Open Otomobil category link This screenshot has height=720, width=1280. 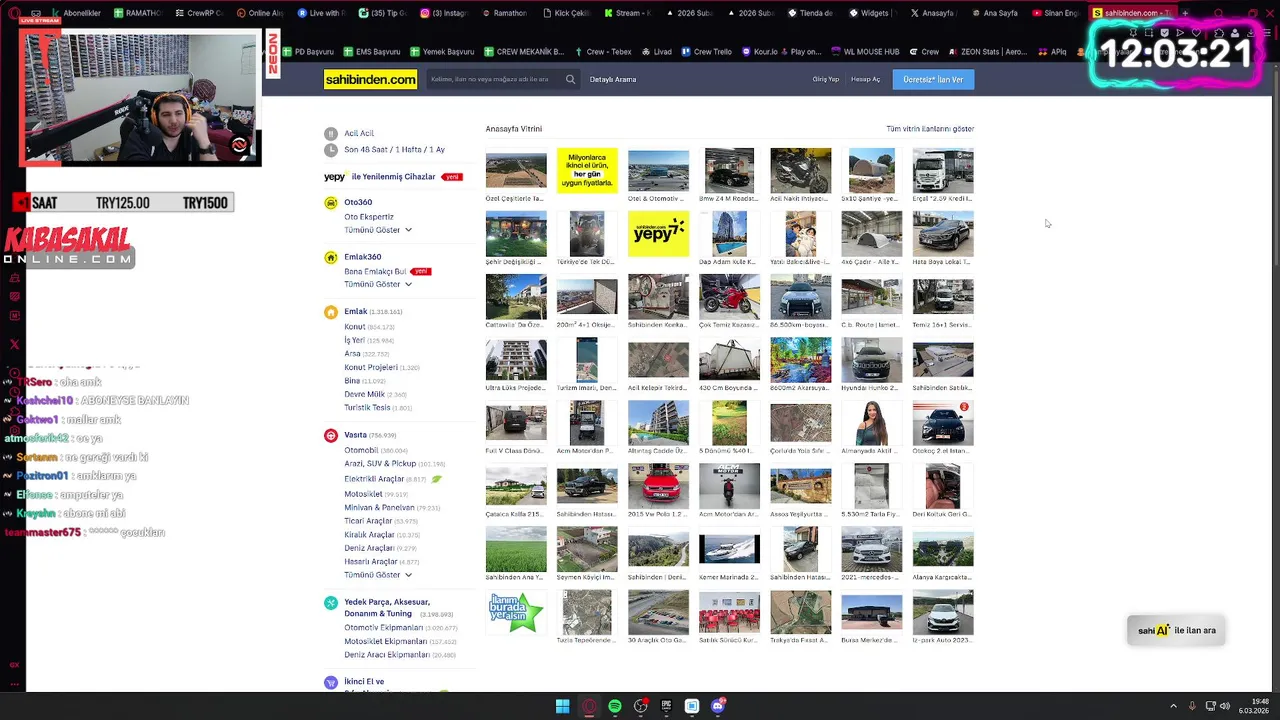[361, 450]
